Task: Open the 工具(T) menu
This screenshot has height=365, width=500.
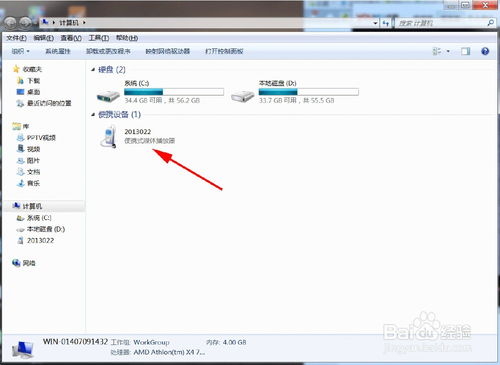Action: click(x=99, y=38)
